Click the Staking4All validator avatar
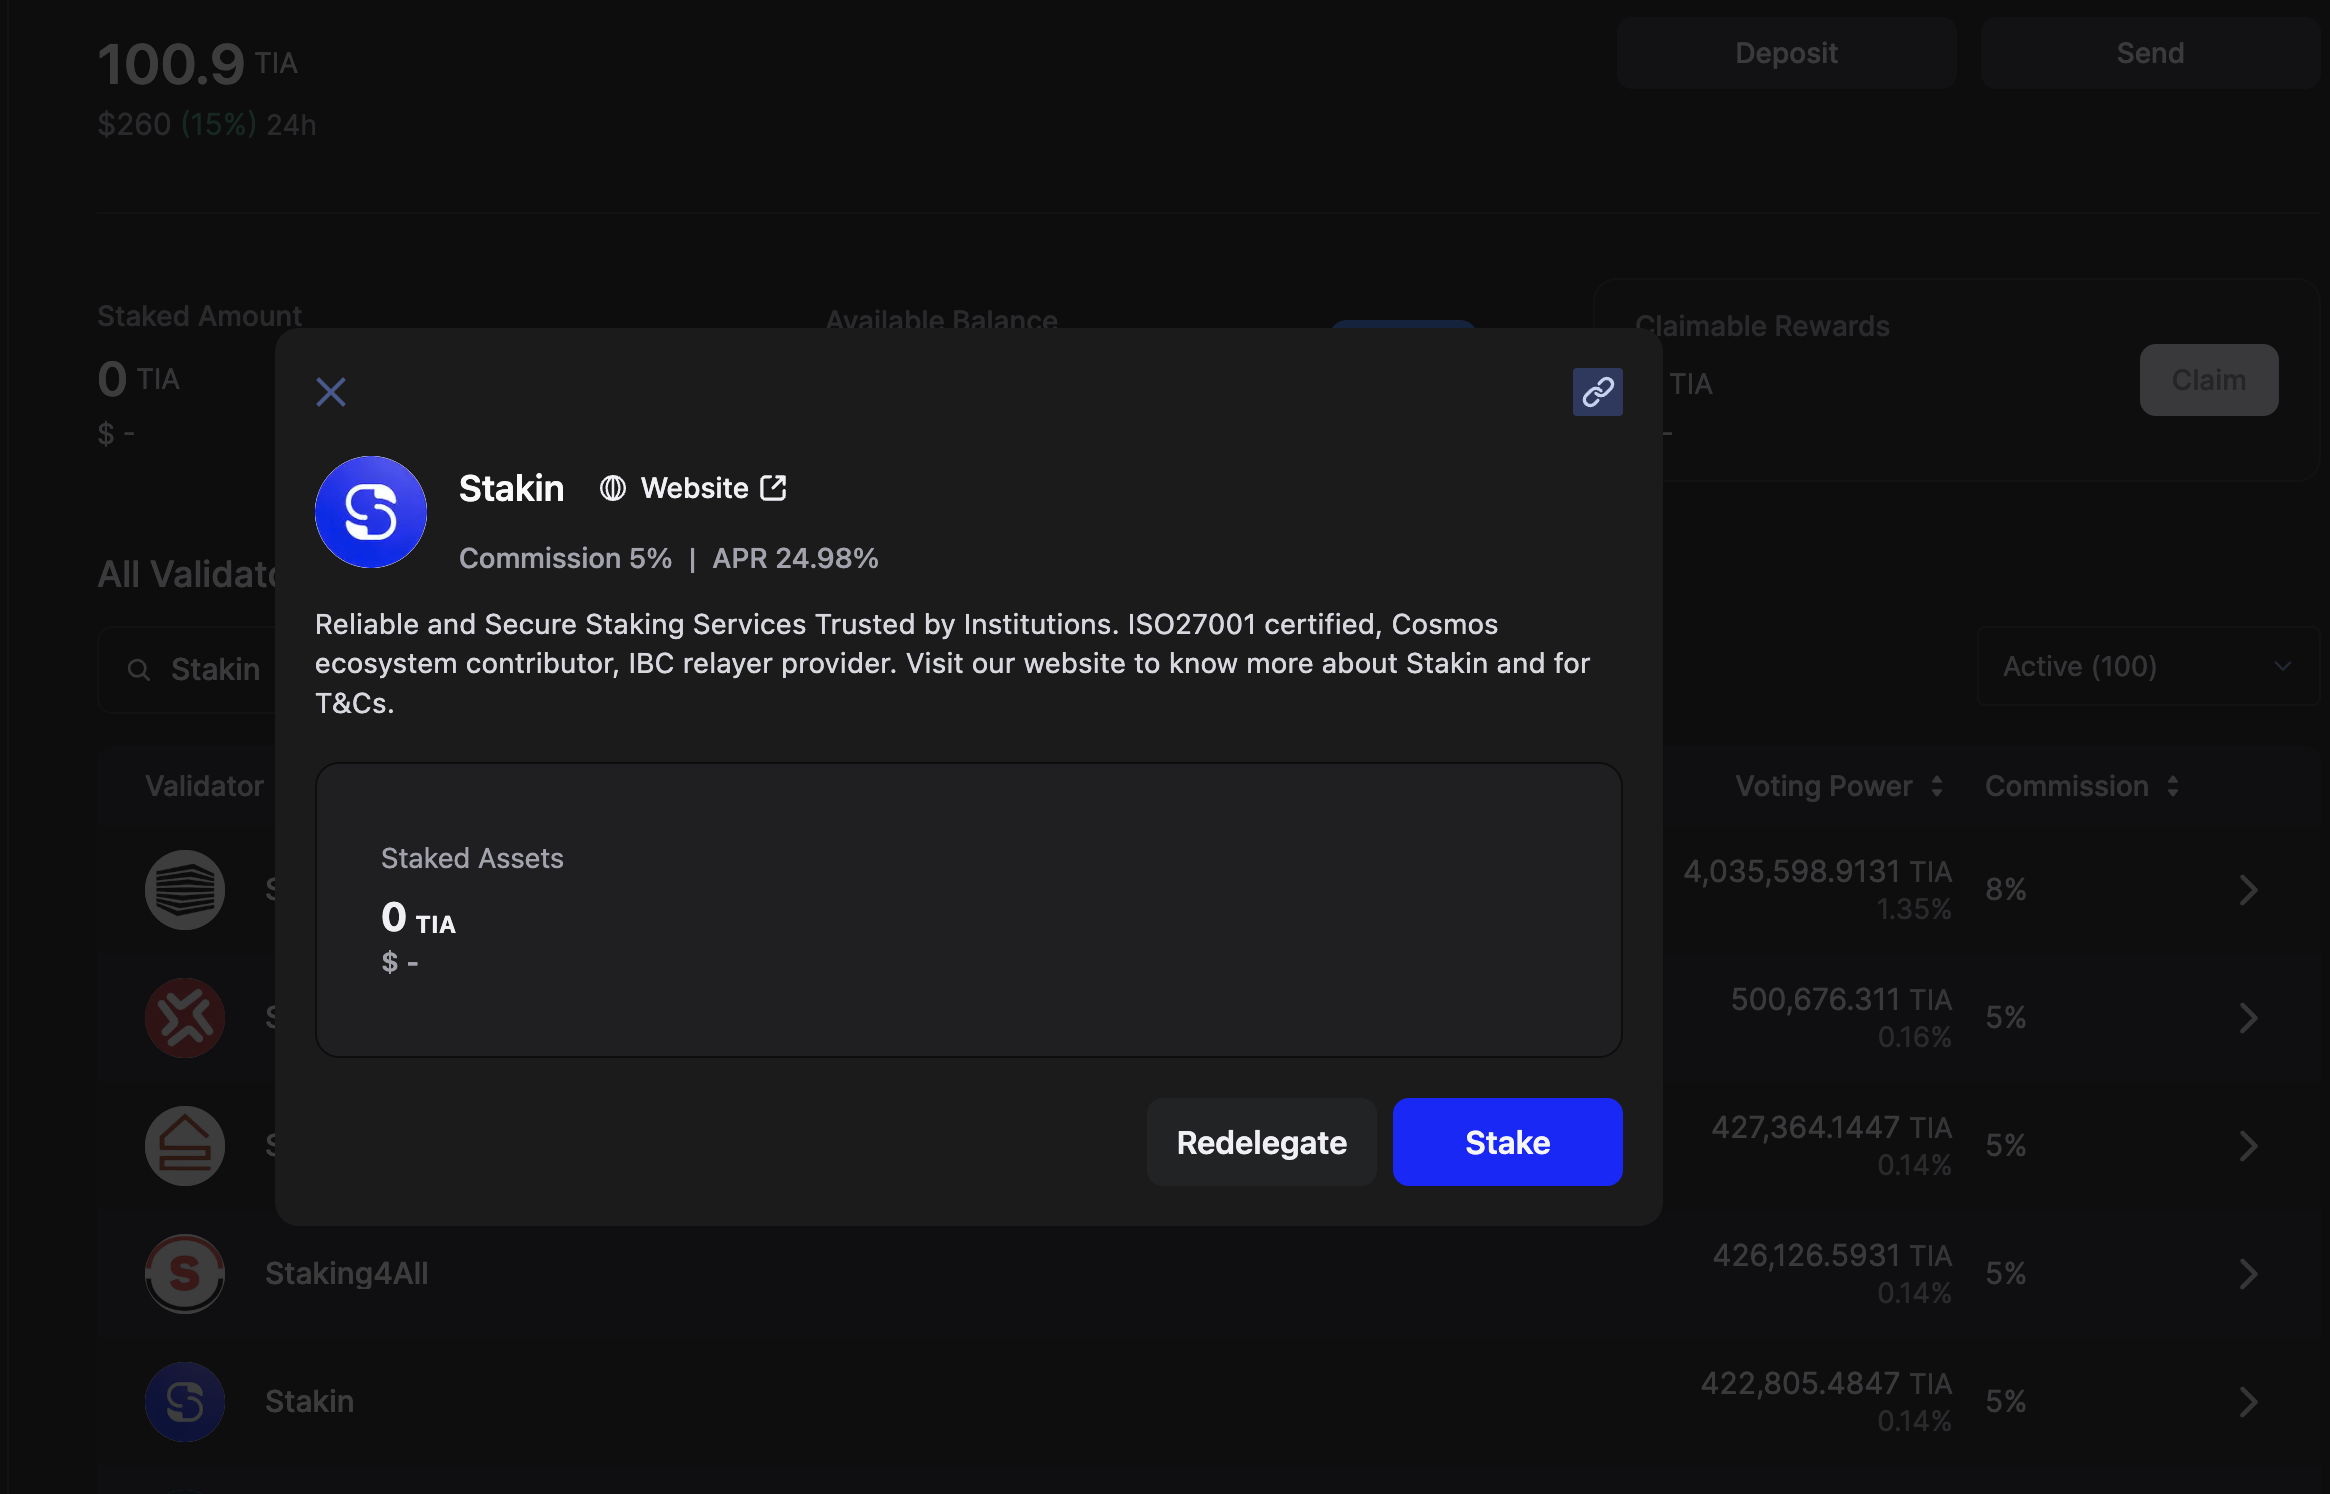This screenshot has width=2330, height=1494. [185, 1274]
